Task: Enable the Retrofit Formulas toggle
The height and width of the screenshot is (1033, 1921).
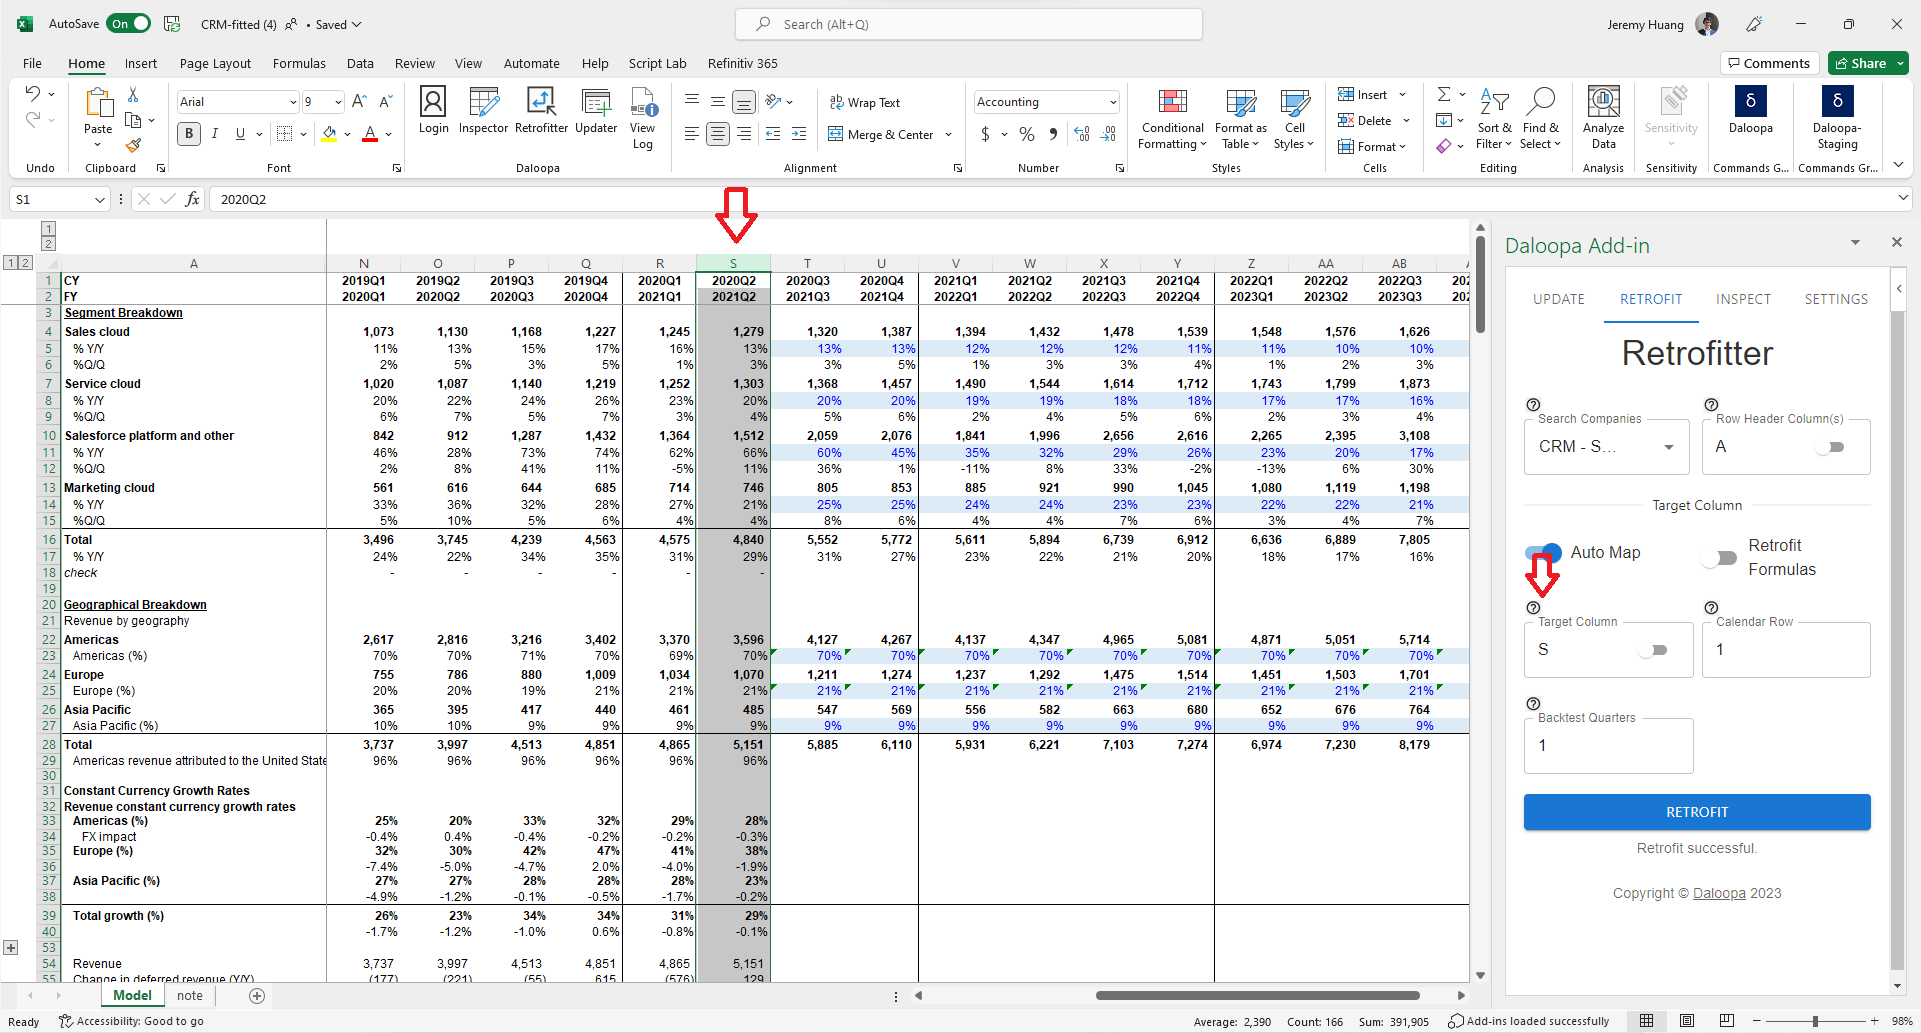Action: pyautogui.click(x=1720, y=558)
